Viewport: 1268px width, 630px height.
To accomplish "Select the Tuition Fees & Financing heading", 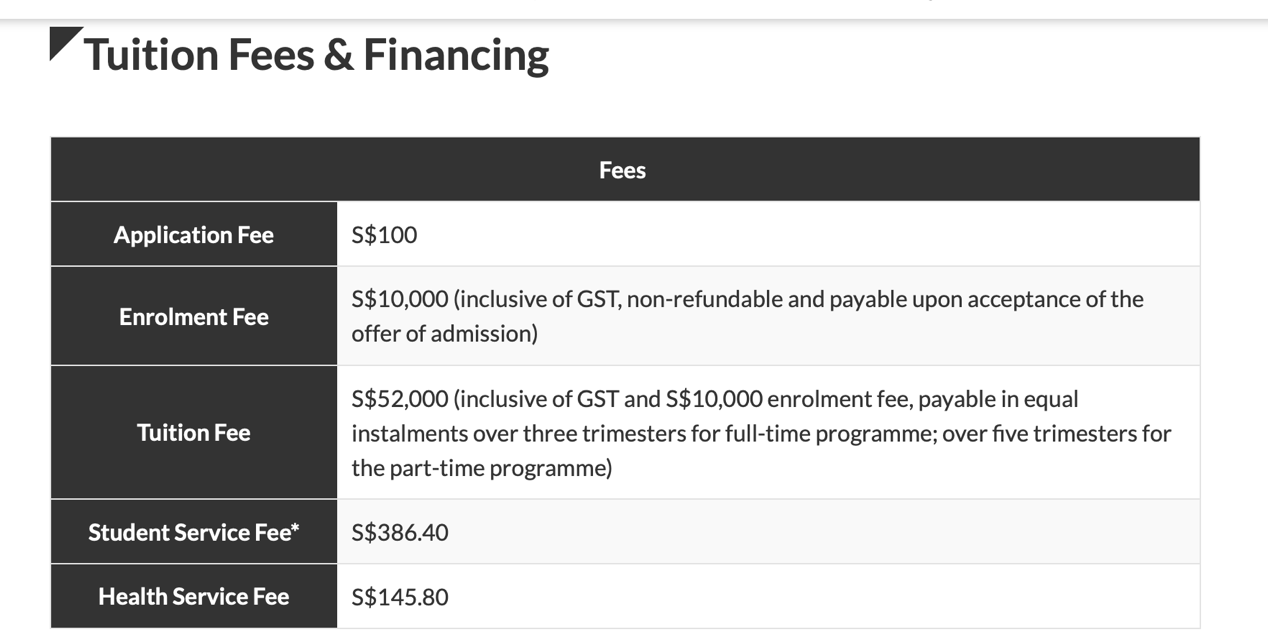I will [316, 54].
